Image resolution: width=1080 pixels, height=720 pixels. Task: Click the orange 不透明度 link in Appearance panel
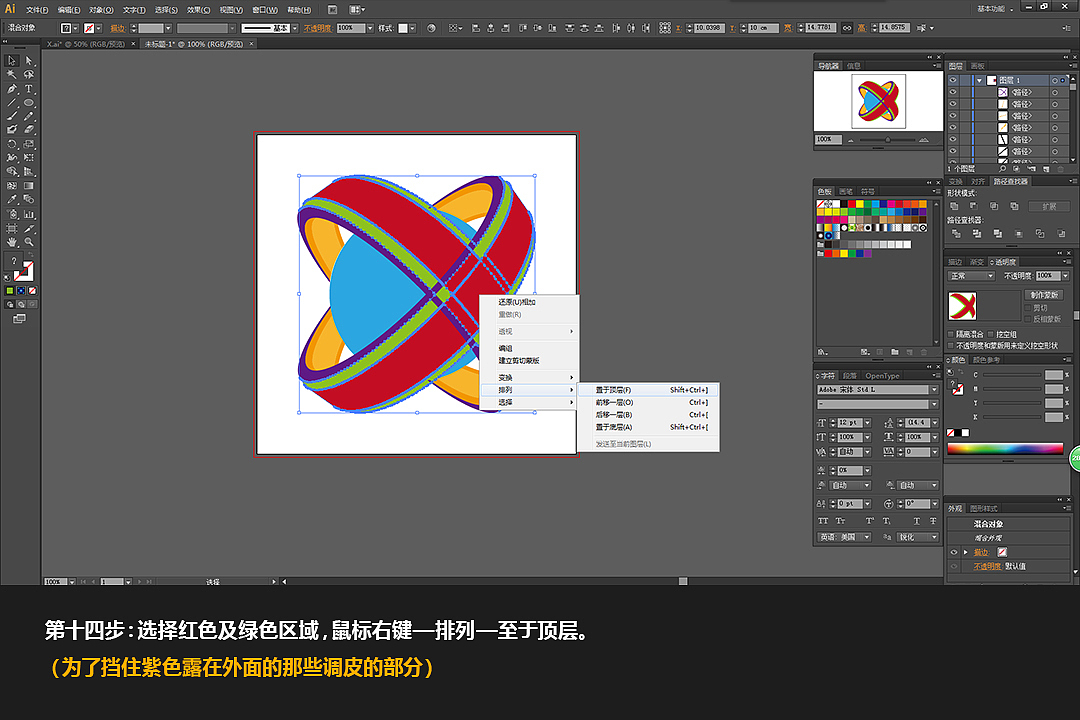(x=987, y=566)
